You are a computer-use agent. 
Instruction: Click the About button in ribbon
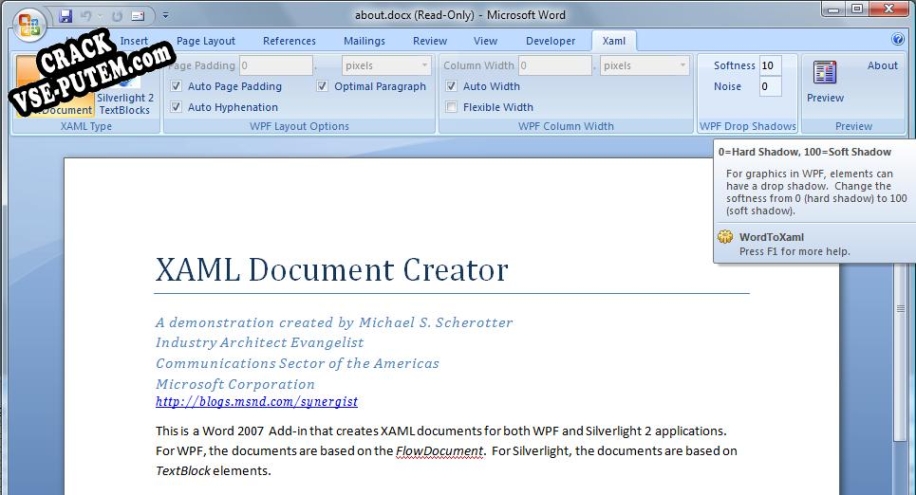click(x=882, y=65)
